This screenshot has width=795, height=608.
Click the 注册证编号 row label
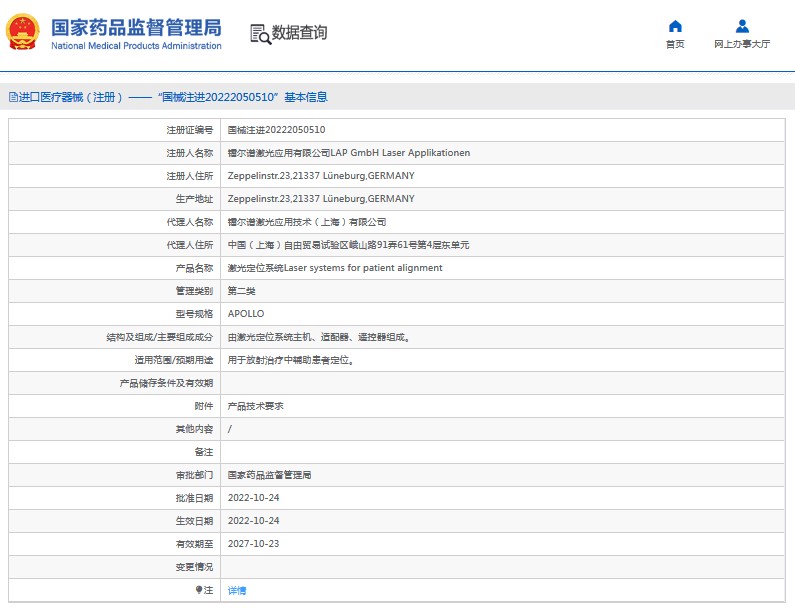pyautogui.click(x=190, y=130)
